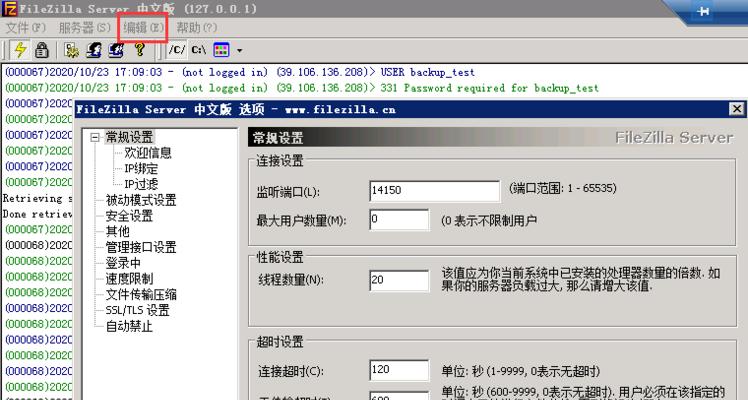Open the 文件(F) menu
This screenshot has width=748, height=400.
tap(26, 28)
